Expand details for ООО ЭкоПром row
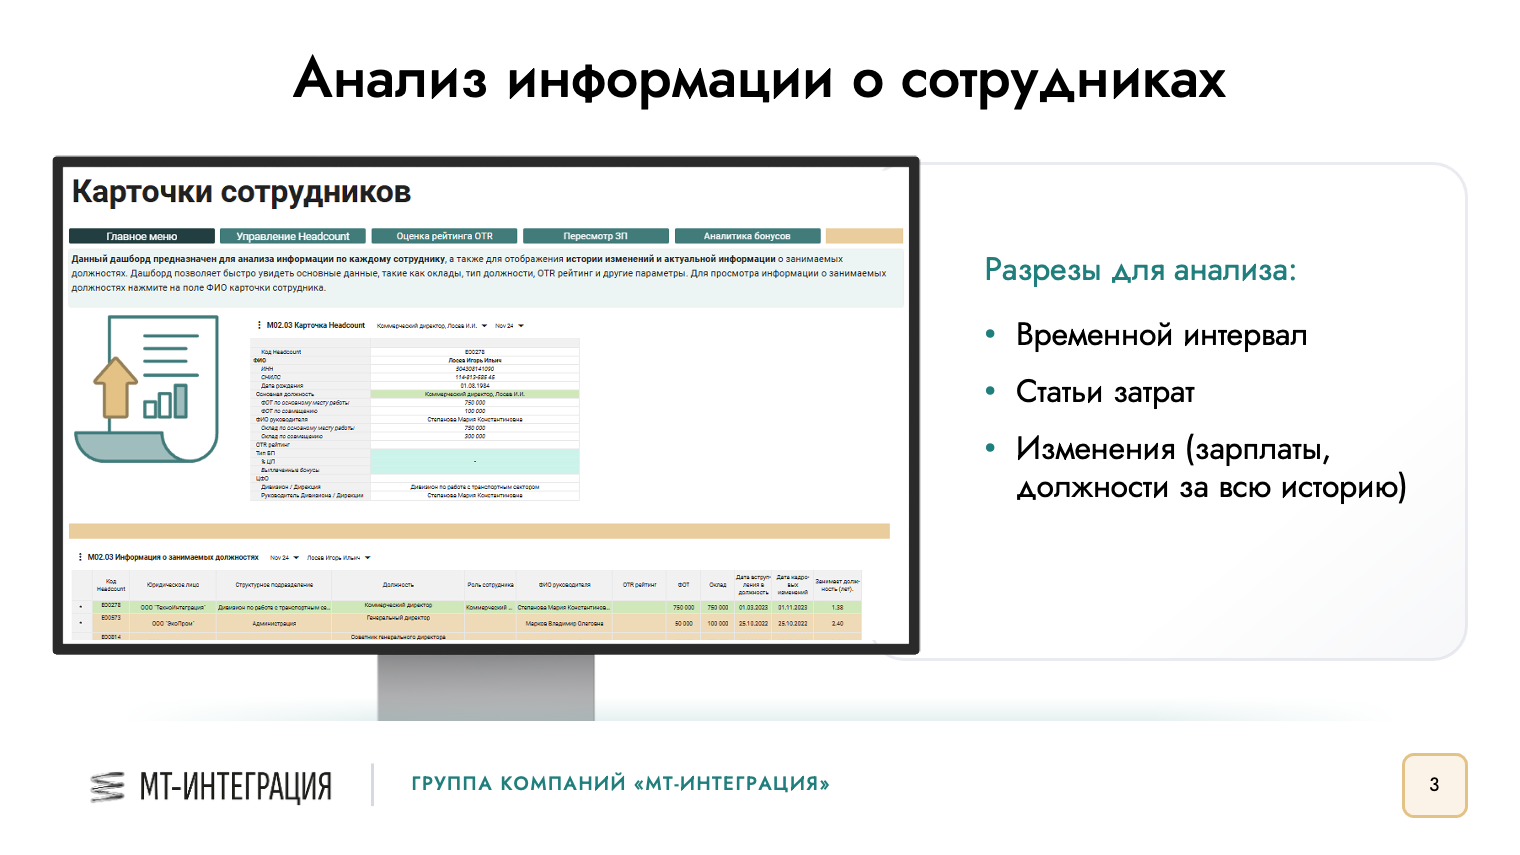This screenshot has width=1520, height=855. click(82, 622)
